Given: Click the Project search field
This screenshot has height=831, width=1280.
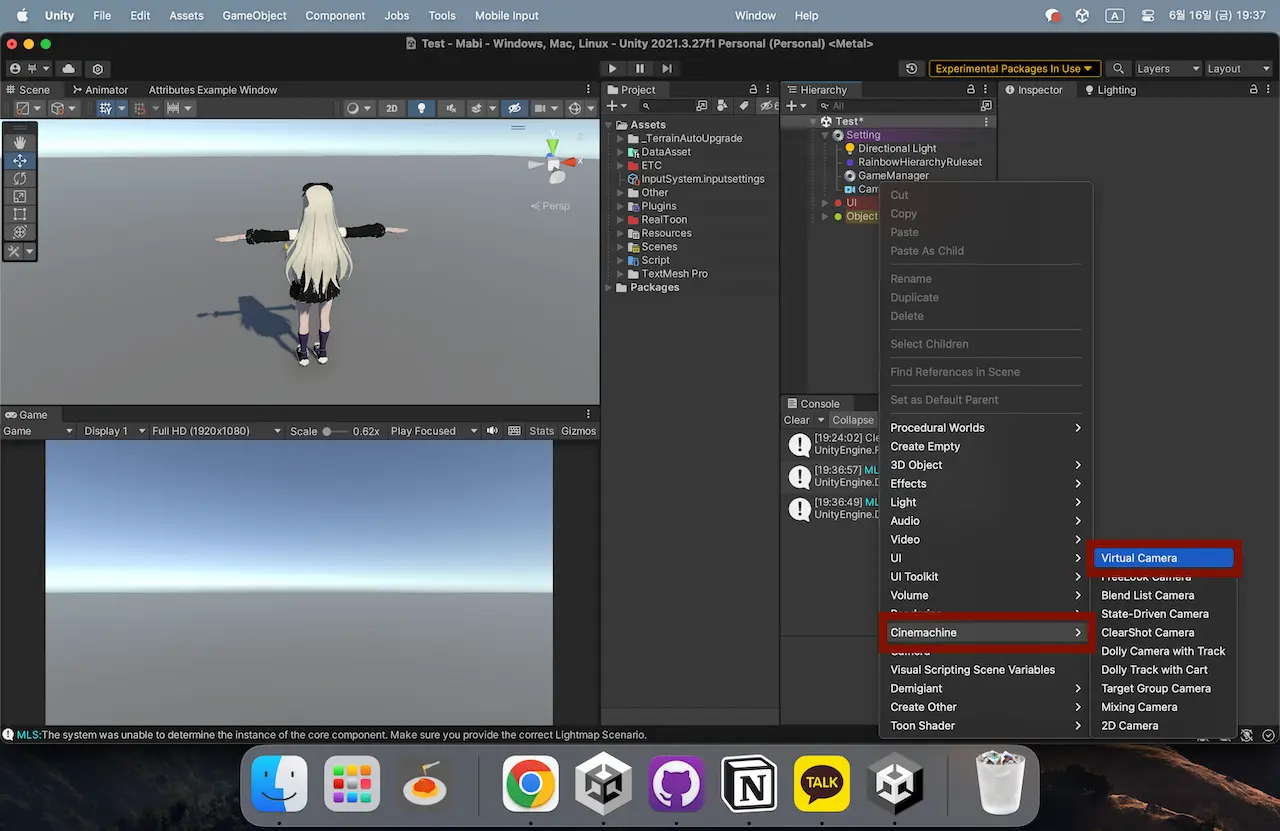Looking at the screenshot, I should tap(665, 106).
